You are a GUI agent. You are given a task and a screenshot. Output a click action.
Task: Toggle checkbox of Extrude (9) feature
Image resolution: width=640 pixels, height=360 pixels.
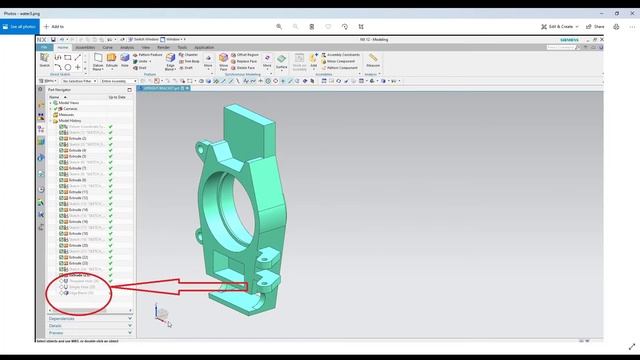point(61,180)
